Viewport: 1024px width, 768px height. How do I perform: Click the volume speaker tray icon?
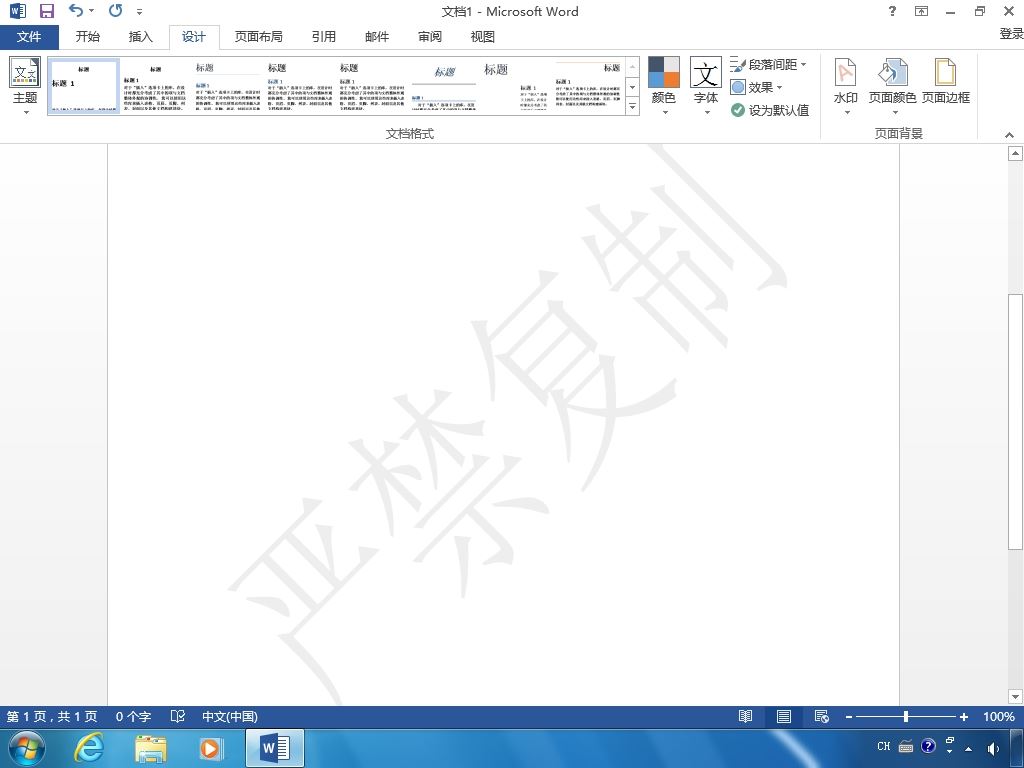[993, 748]
